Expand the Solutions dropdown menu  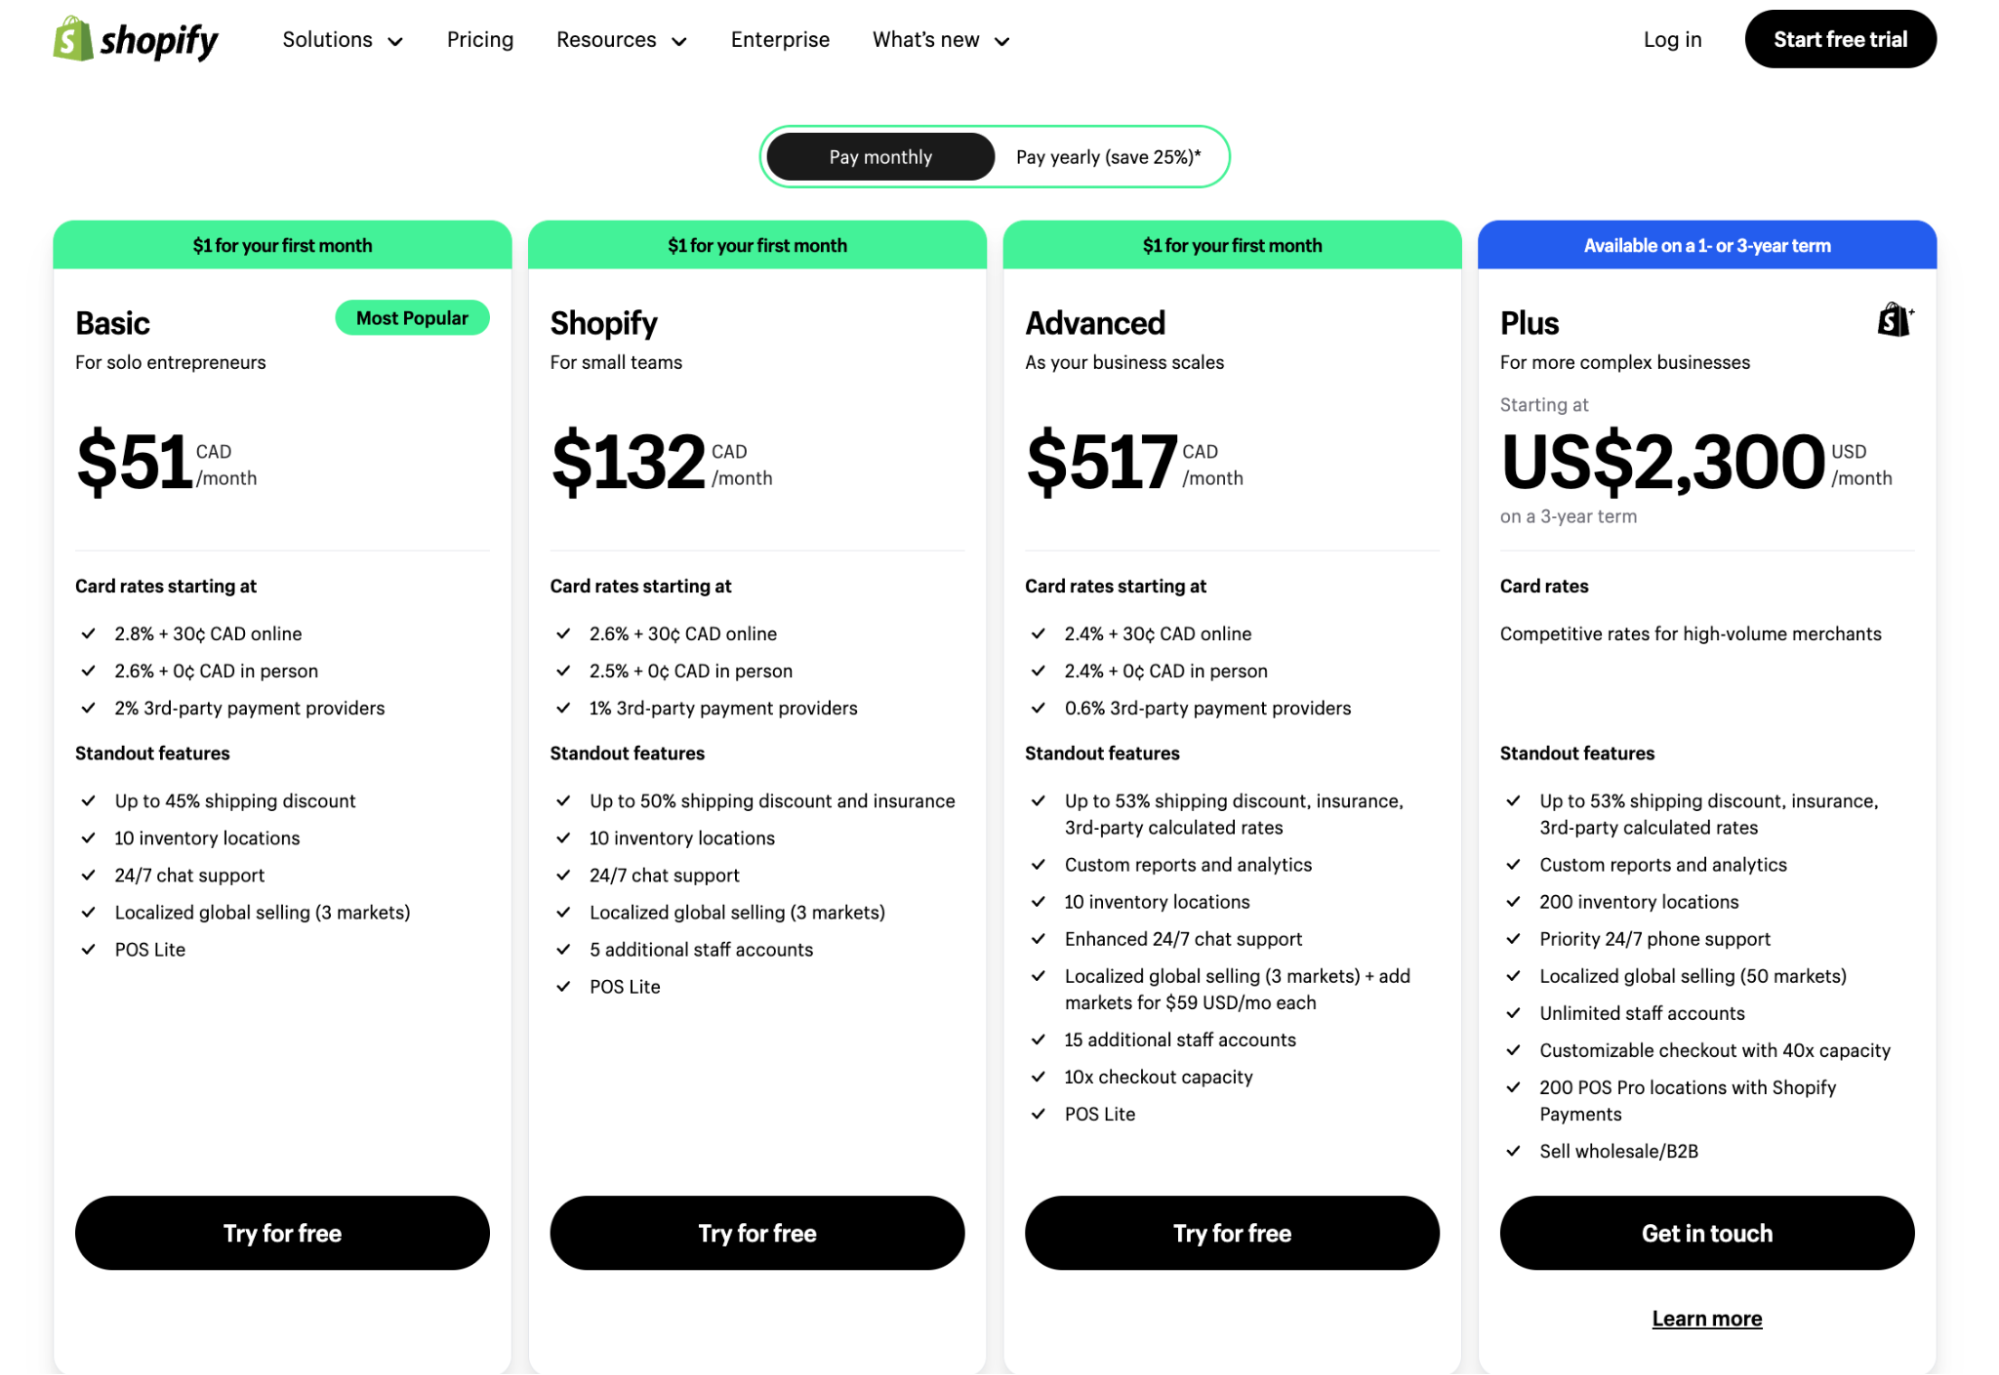pyautogui.click(x=342, y=40)
